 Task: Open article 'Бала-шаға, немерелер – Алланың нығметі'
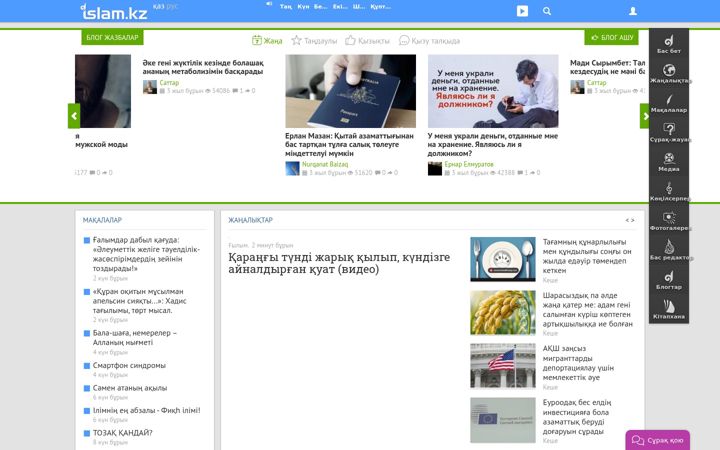pyautogui.click(x=135, y=338)
